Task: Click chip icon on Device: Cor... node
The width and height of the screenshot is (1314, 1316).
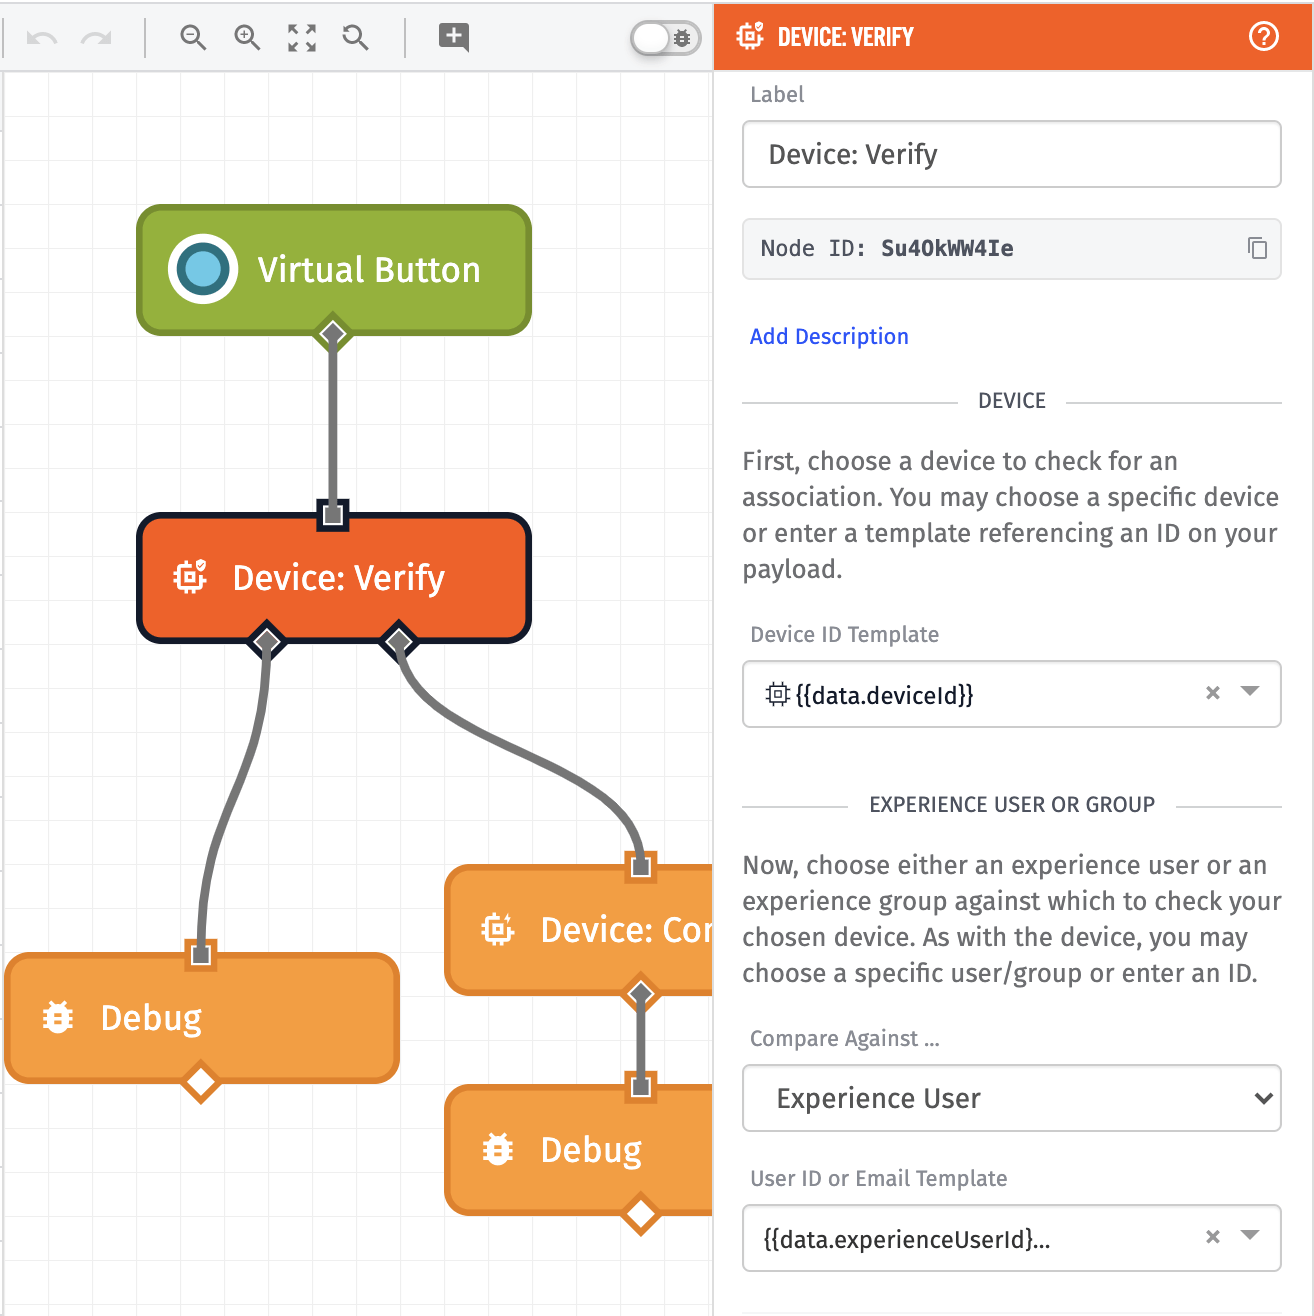Action: coord(498,930)
